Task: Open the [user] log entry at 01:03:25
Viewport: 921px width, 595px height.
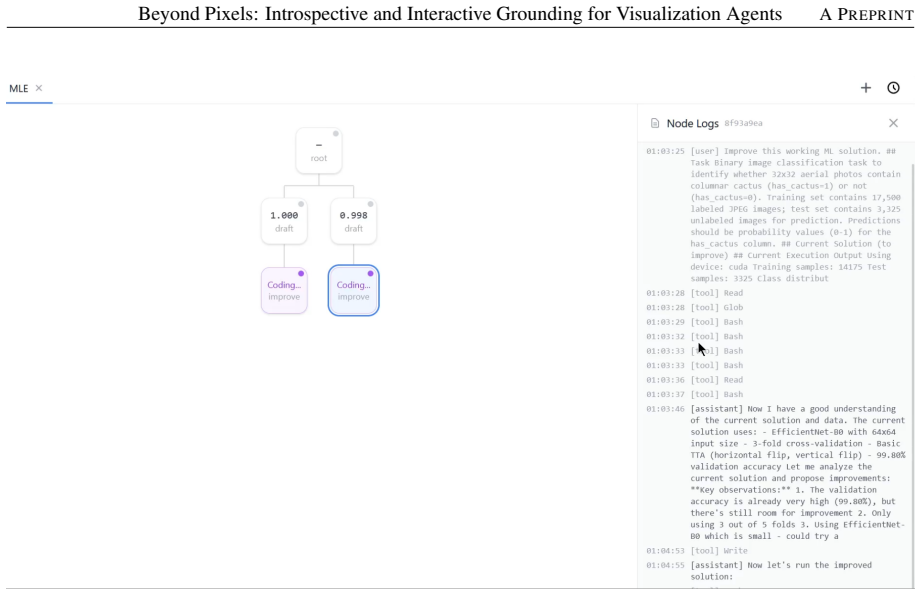Action: click(x=774, y=214)
